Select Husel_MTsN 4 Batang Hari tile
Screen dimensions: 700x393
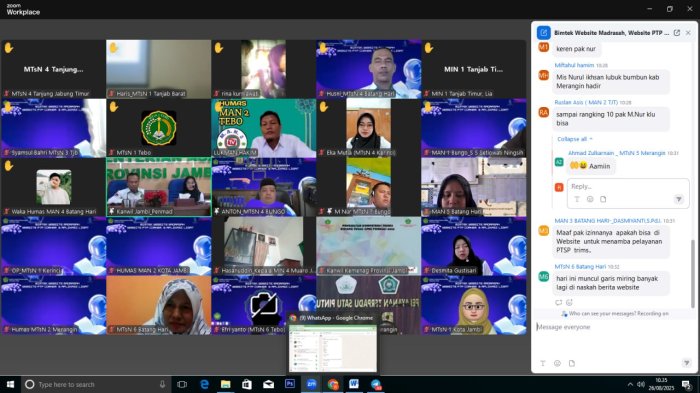pyautogui.click(x=368, y=69)
